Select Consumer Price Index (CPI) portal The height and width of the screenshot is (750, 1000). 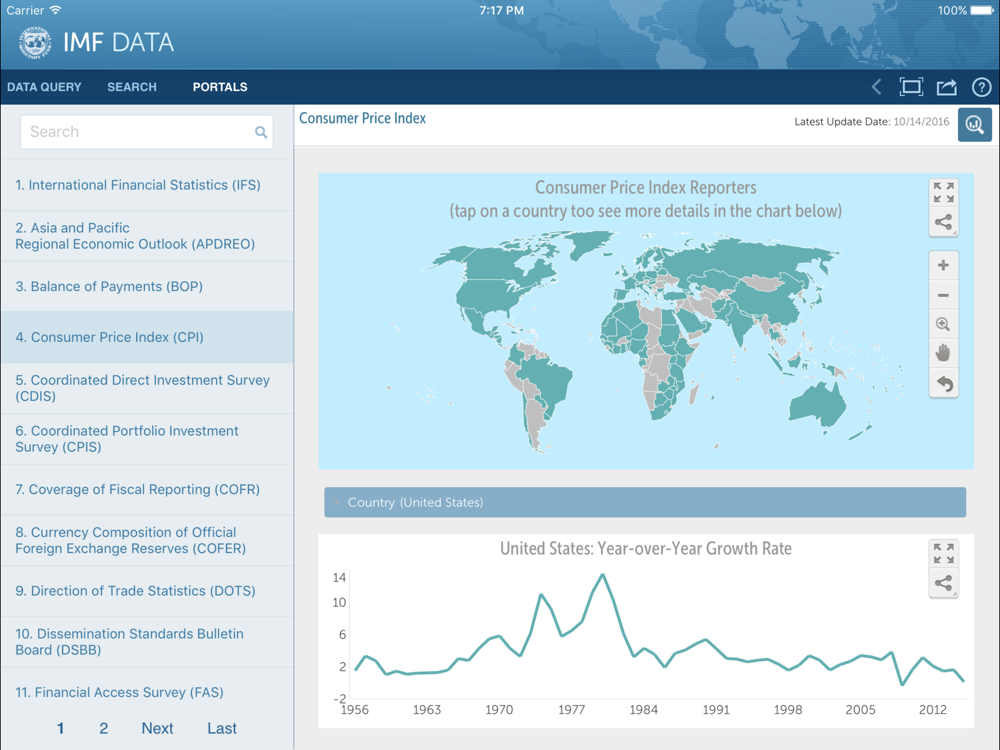147,337
